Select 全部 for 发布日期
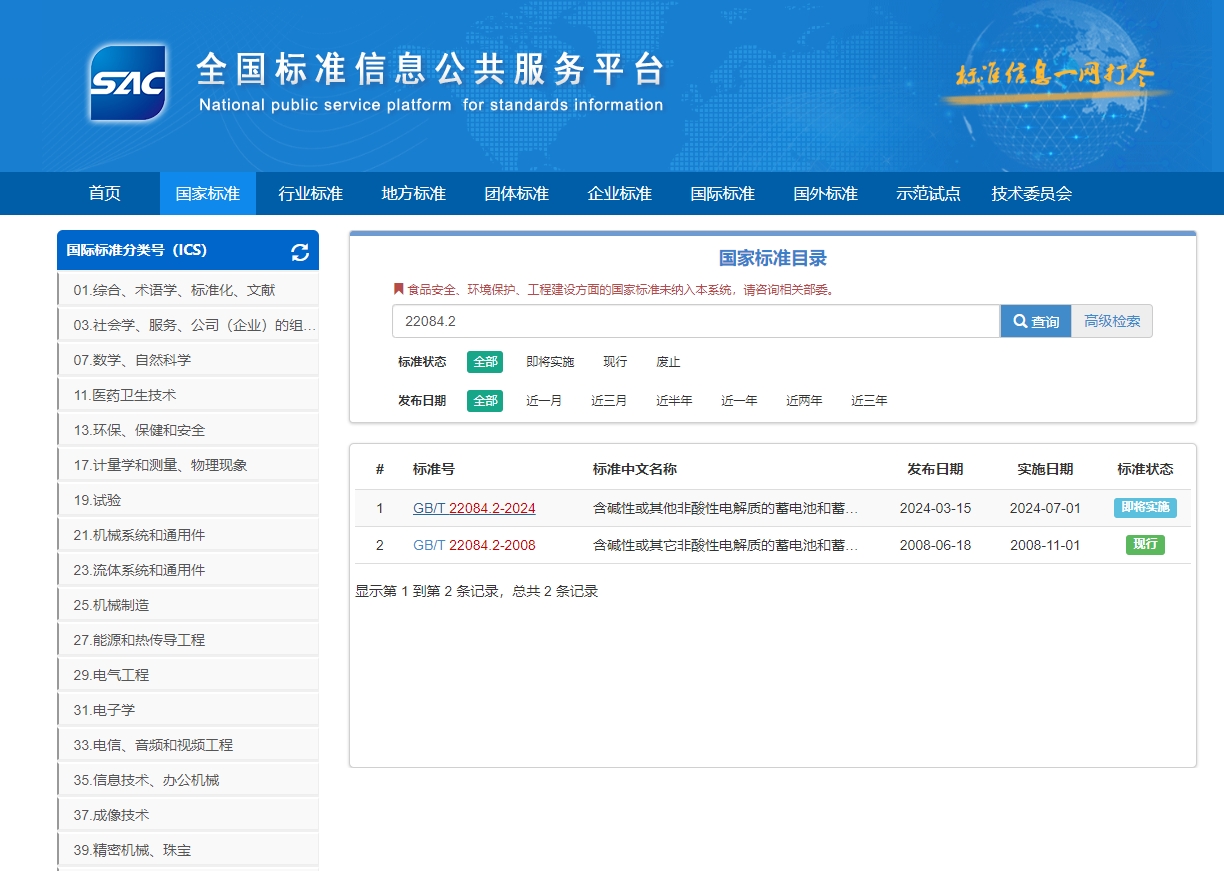The height and width of the screenshot is (871, 1224). [x=484, y=400]
